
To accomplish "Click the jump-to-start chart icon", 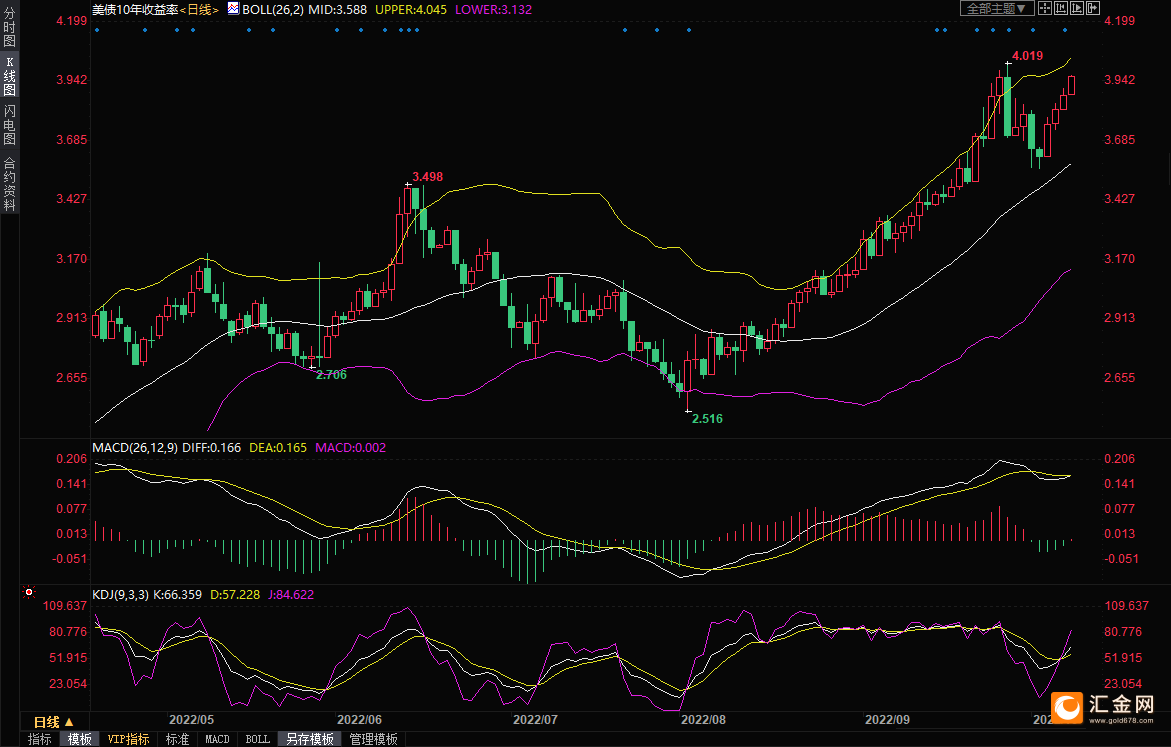I will click(1060, 8).
